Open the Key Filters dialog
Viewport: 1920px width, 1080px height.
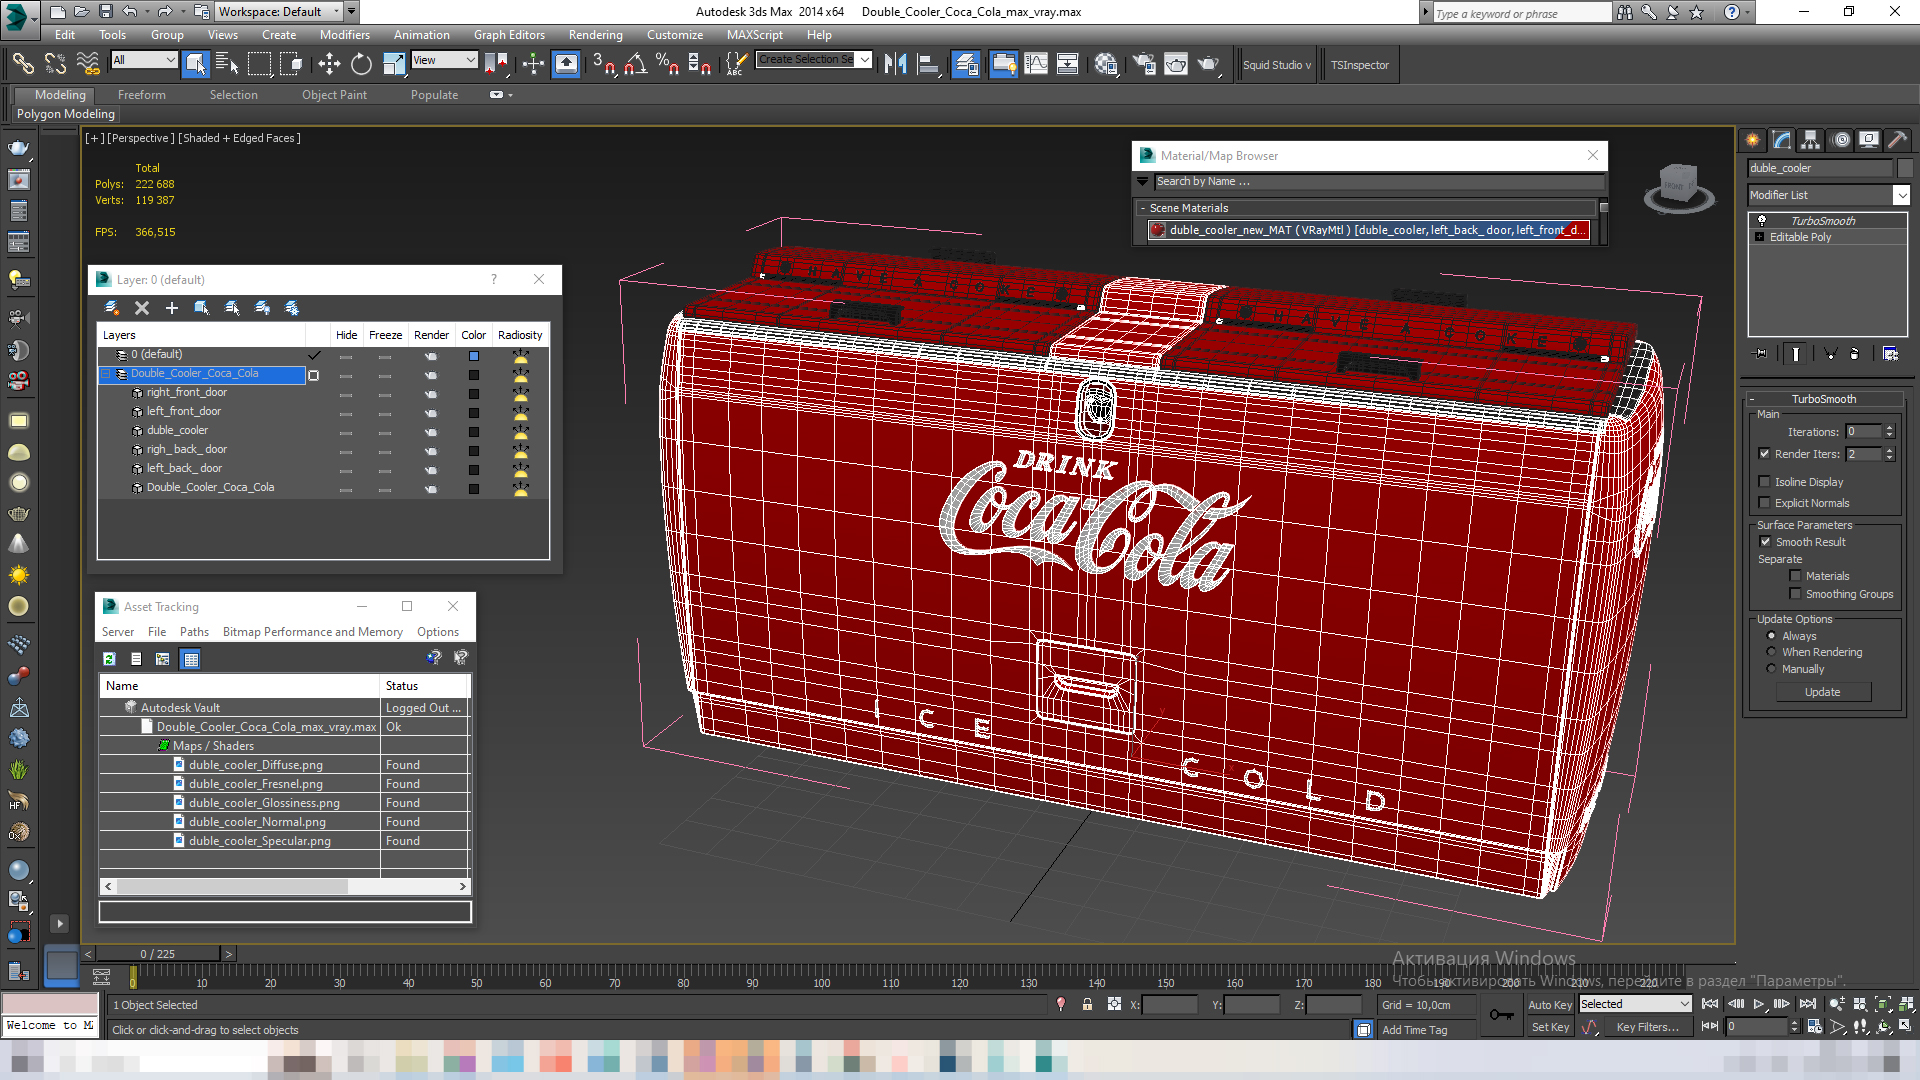[1647, 1027]
